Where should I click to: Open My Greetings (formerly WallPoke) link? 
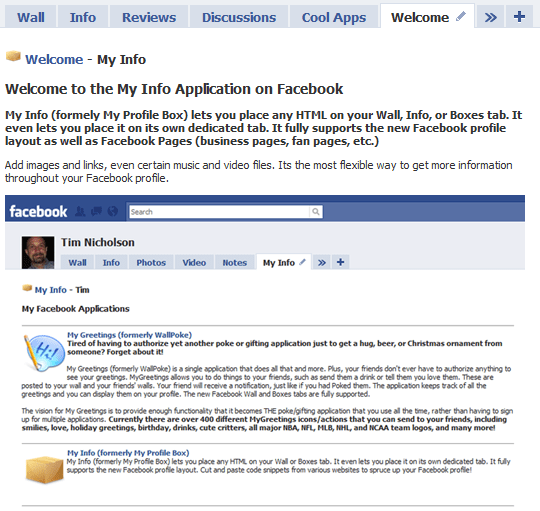pos(129,335)
